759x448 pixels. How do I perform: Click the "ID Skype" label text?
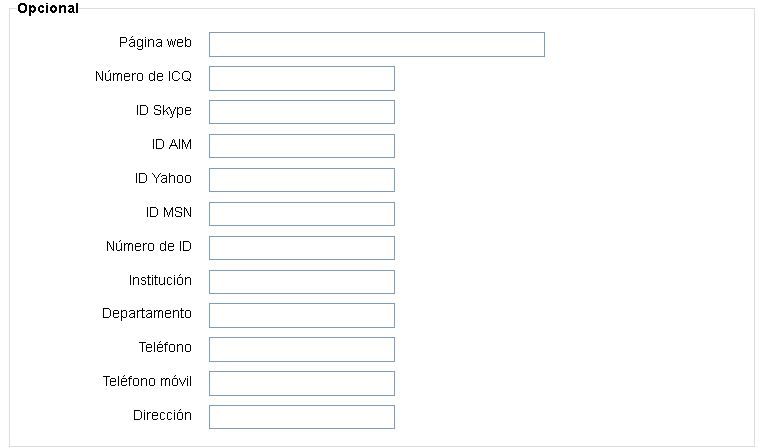(164, 111)
